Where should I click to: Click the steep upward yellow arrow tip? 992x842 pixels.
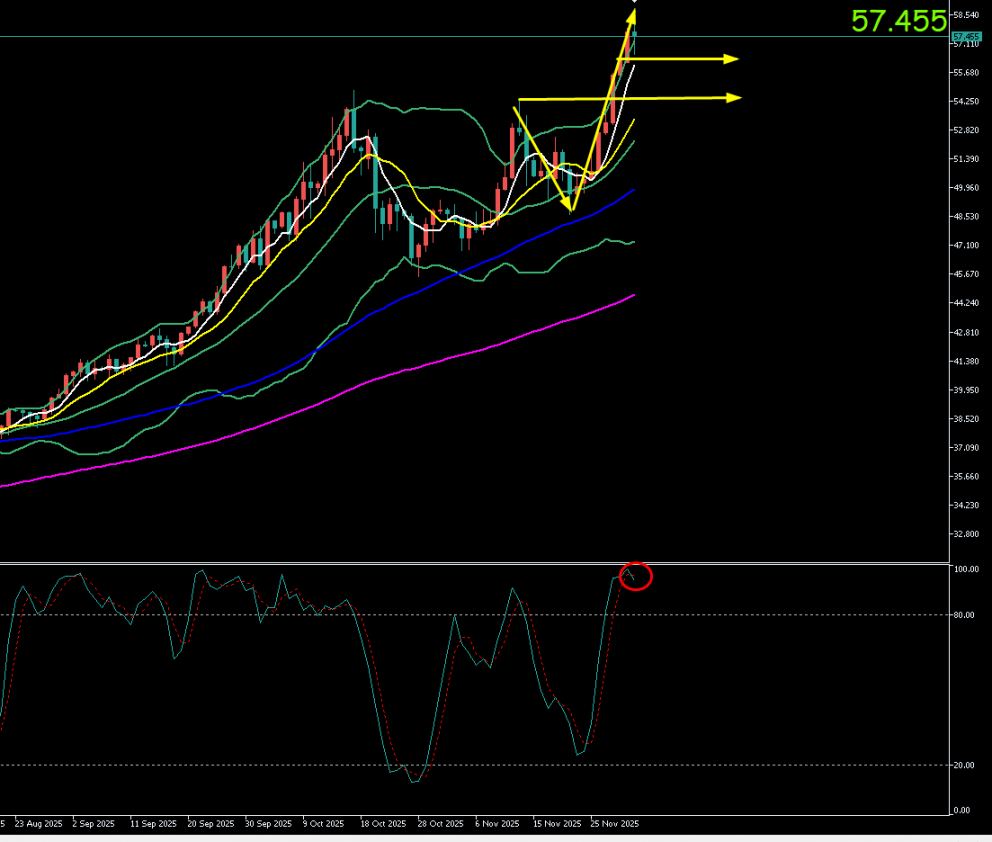click(634, 13)
